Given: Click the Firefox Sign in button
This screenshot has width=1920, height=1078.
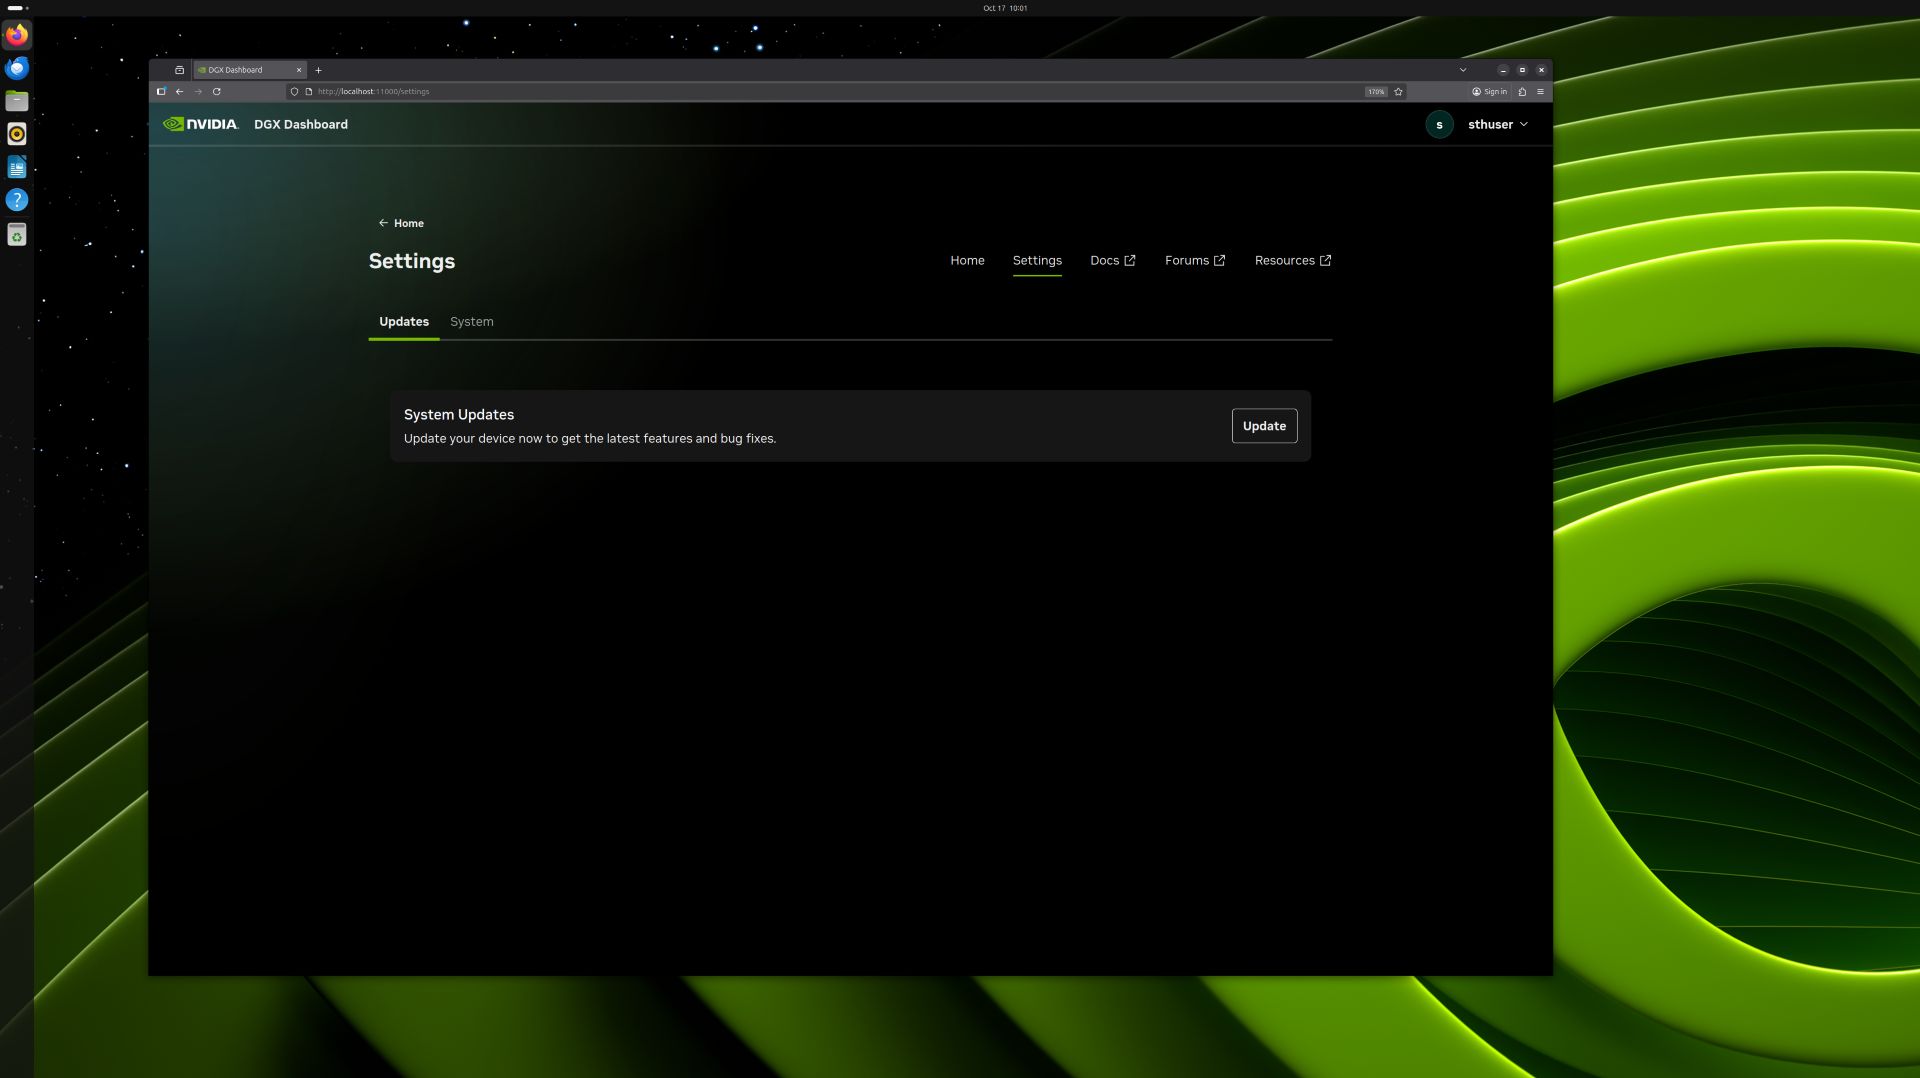Looking at the screenshot, I should point(1489,91).
